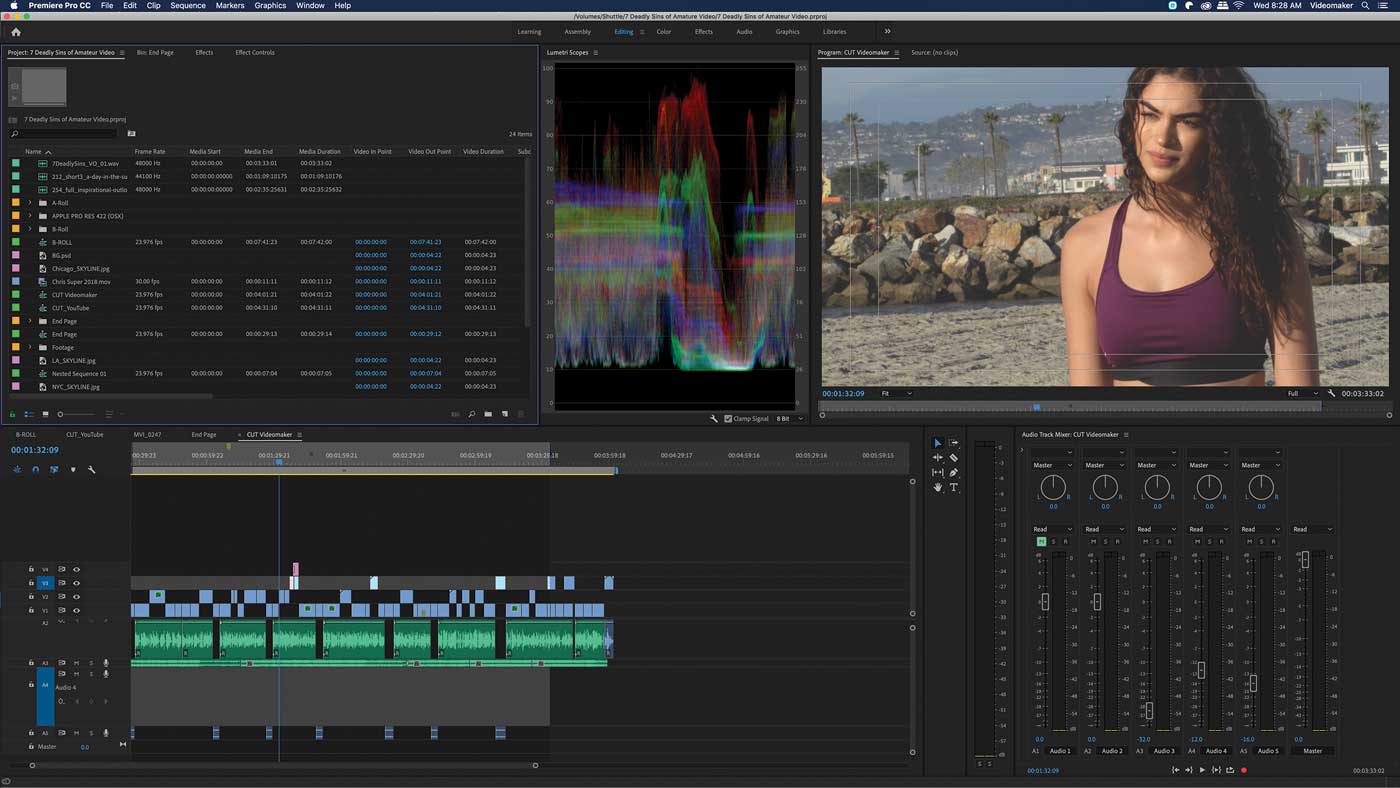Select the Ripple Edit tool

click(937, 457)
